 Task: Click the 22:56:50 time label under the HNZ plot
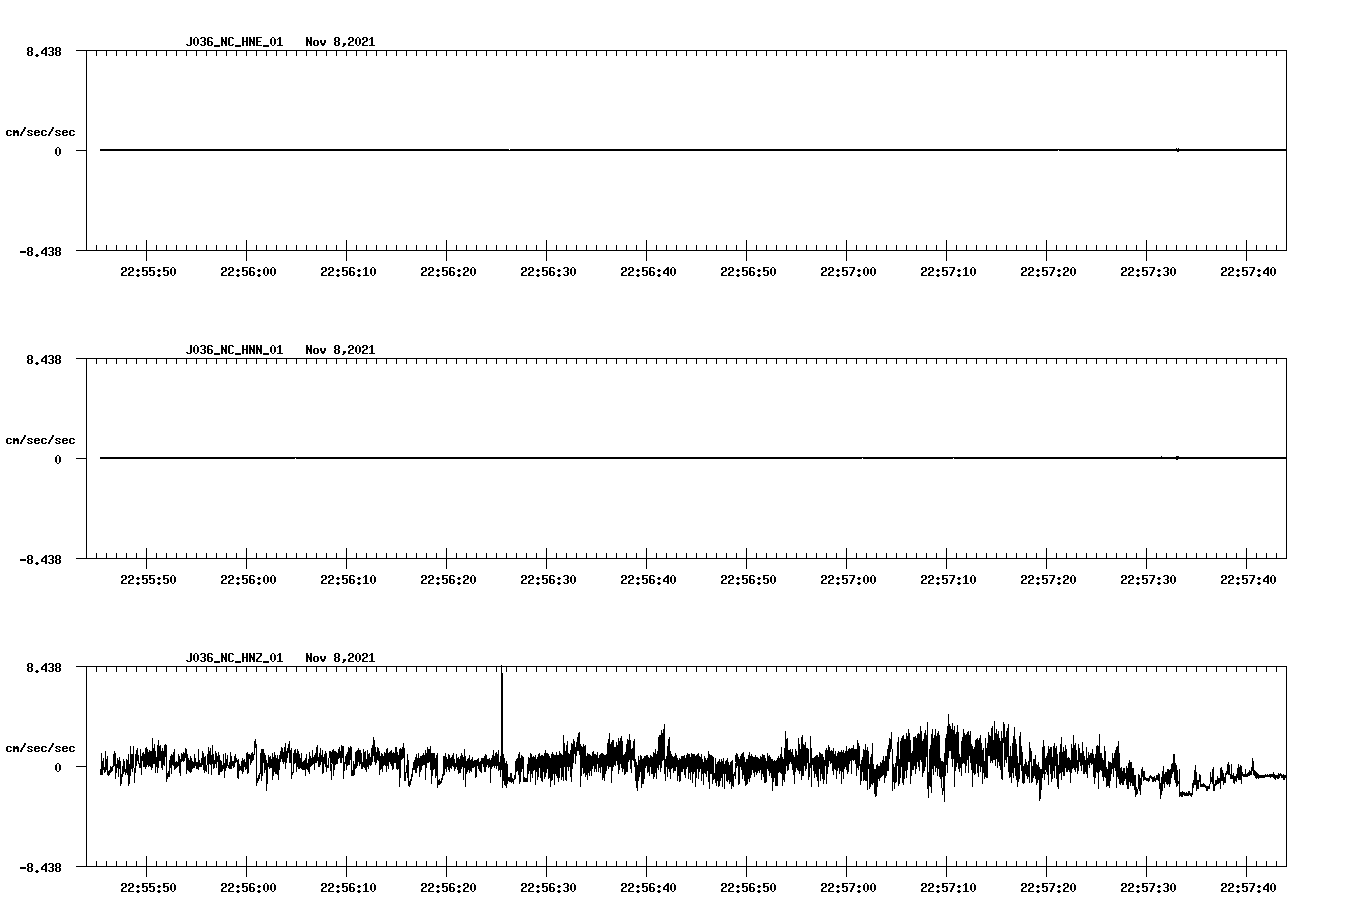748,888
